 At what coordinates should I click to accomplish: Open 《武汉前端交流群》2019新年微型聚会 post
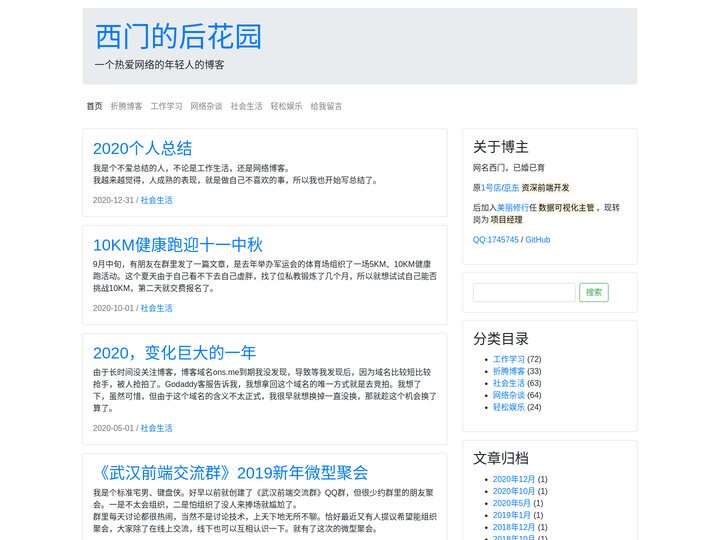(x=231, y=472)
